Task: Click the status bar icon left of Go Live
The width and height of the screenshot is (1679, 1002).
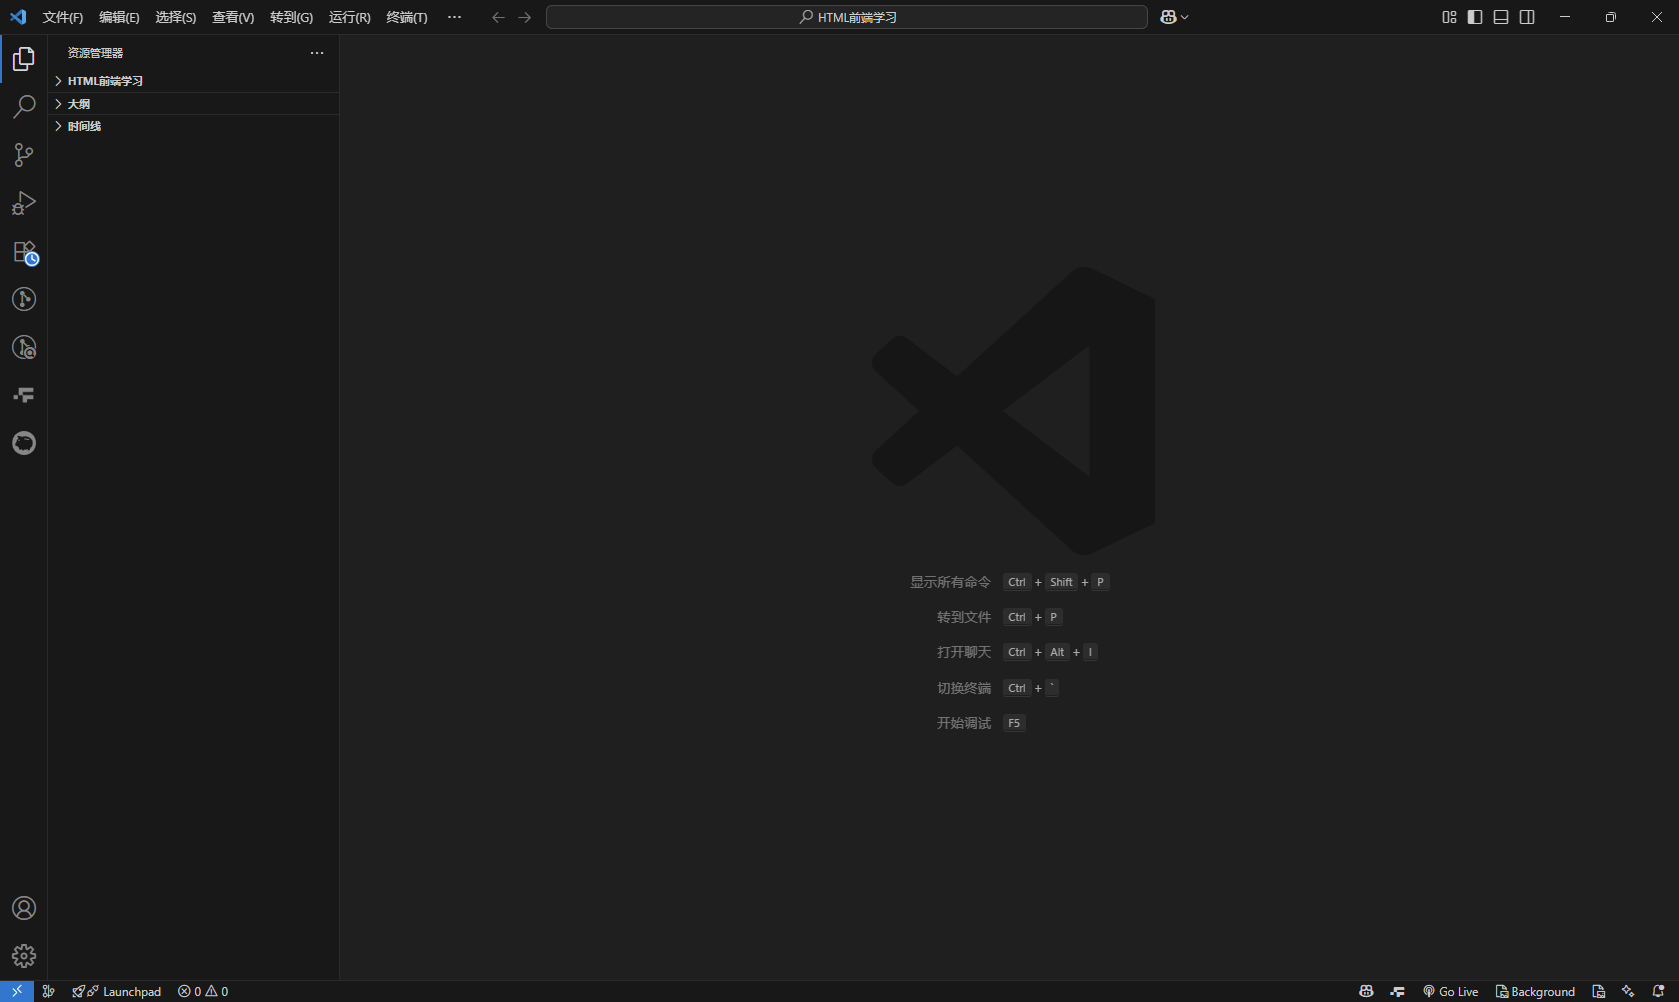Action: (1397, 991)
